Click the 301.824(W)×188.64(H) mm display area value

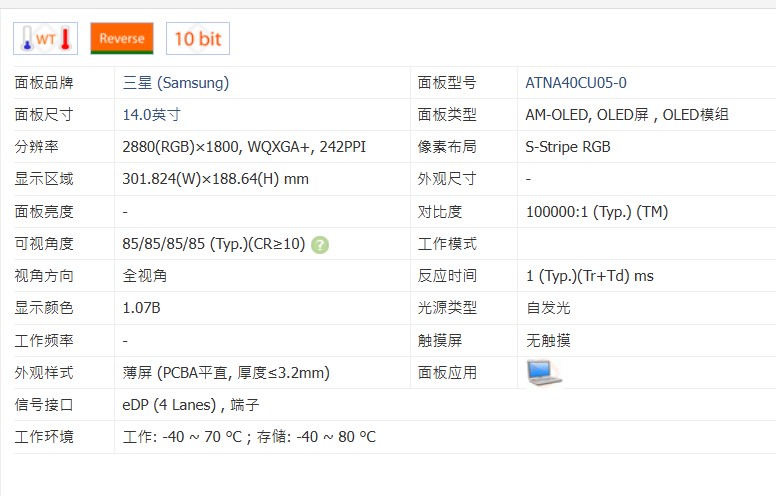point(215,179)
